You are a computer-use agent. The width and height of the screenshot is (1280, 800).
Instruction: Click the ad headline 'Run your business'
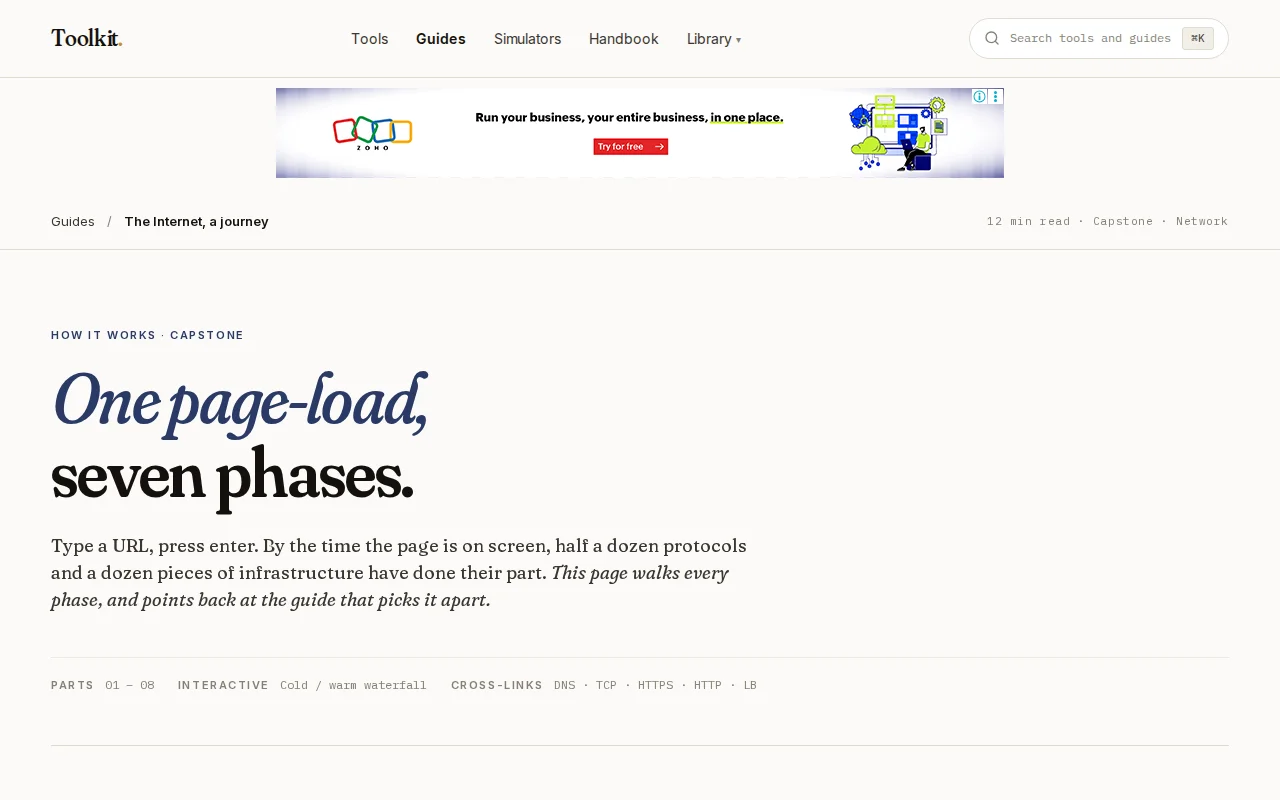pos(629,117)
